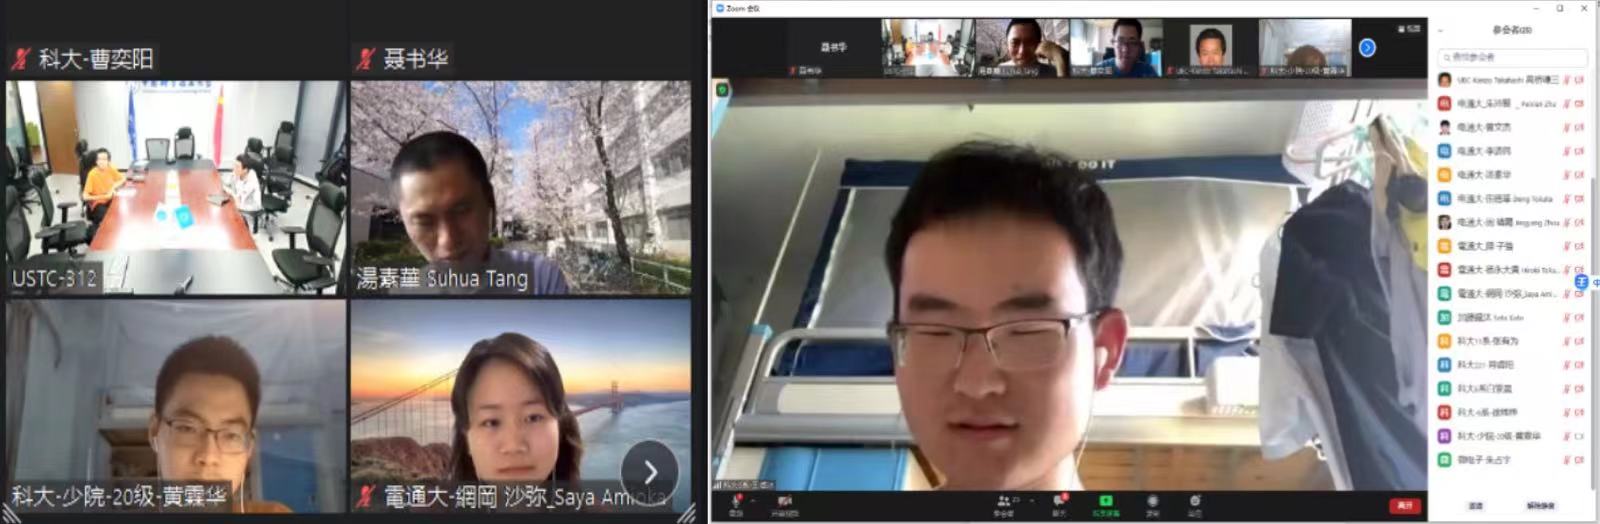Select the last participant with green avatar

(x=1511, y=460)
